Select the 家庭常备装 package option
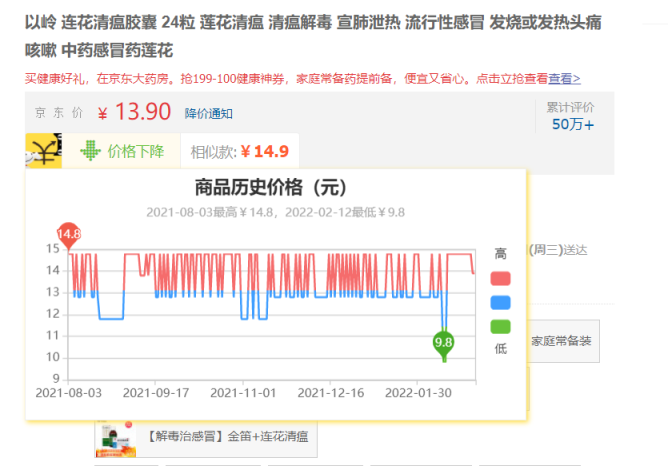The width and height of the screenshot is (668, 466). coord(561,341)
